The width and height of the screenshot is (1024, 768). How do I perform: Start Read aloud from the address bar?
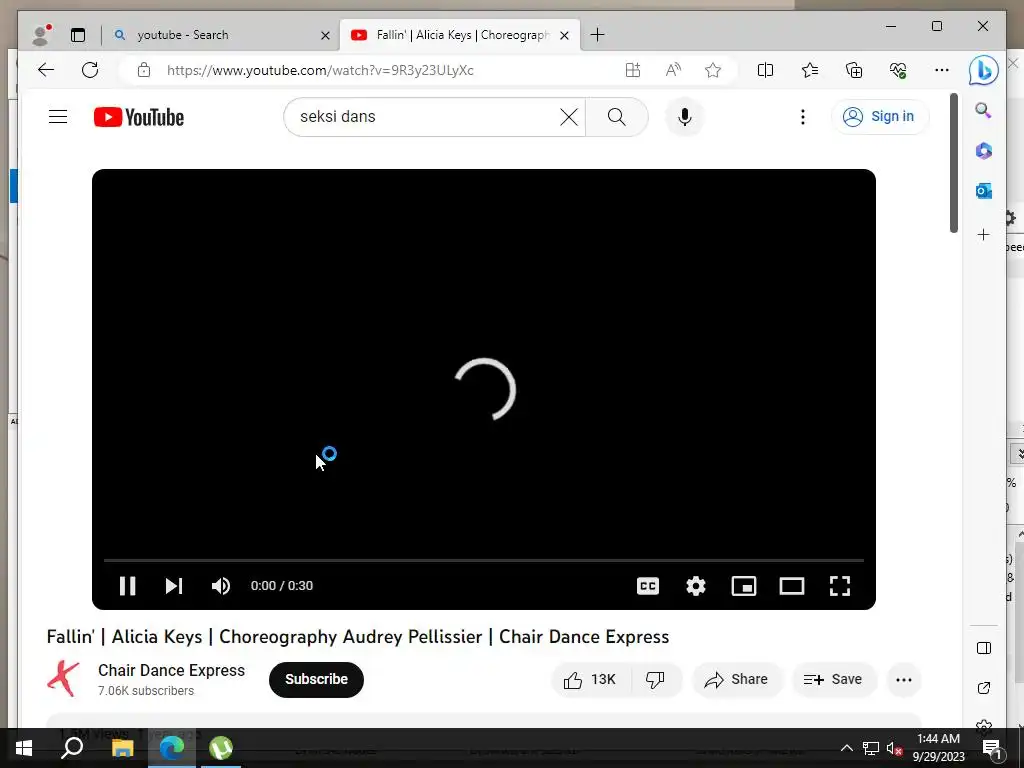click(673, 70)
